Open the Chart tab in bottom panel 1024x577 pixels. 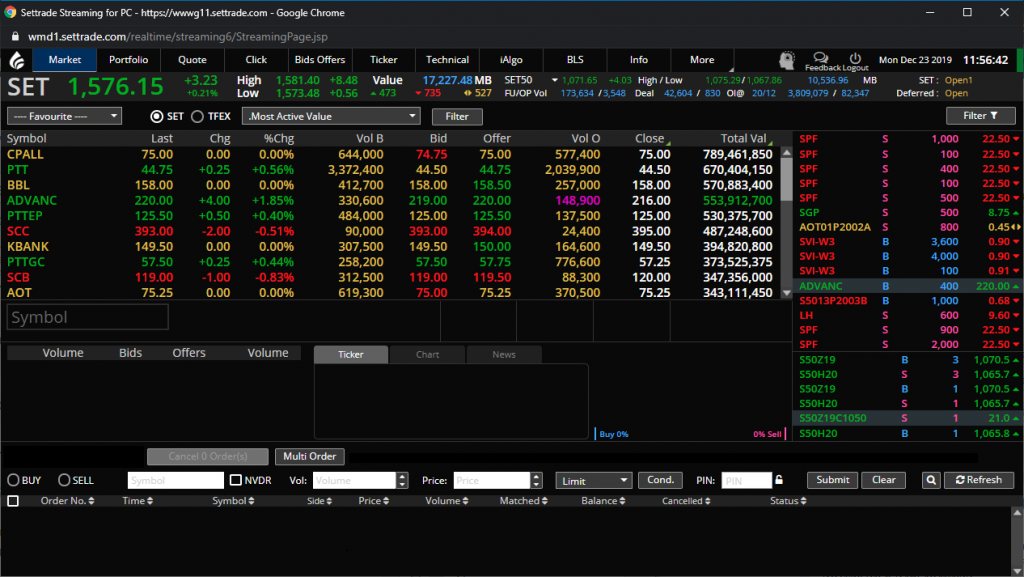427,354
